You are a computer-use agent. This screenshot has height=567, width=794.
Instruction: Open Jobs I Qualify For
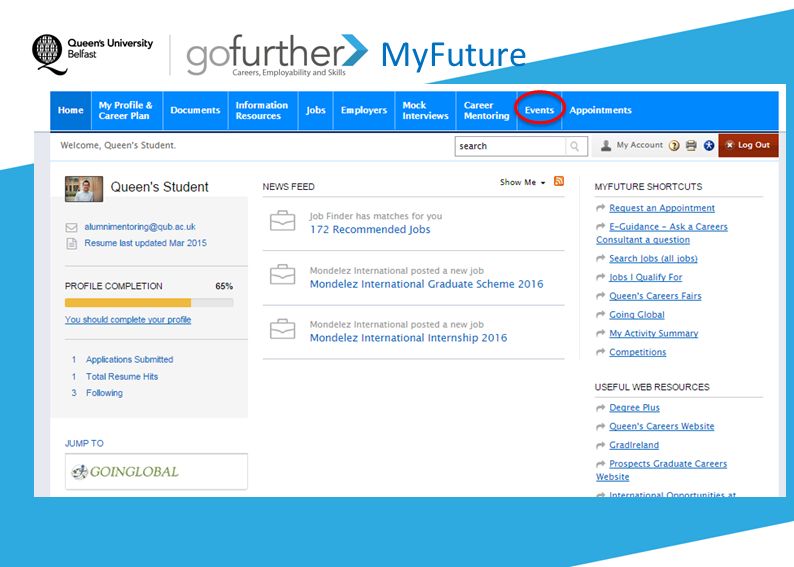tap(646, 277)
